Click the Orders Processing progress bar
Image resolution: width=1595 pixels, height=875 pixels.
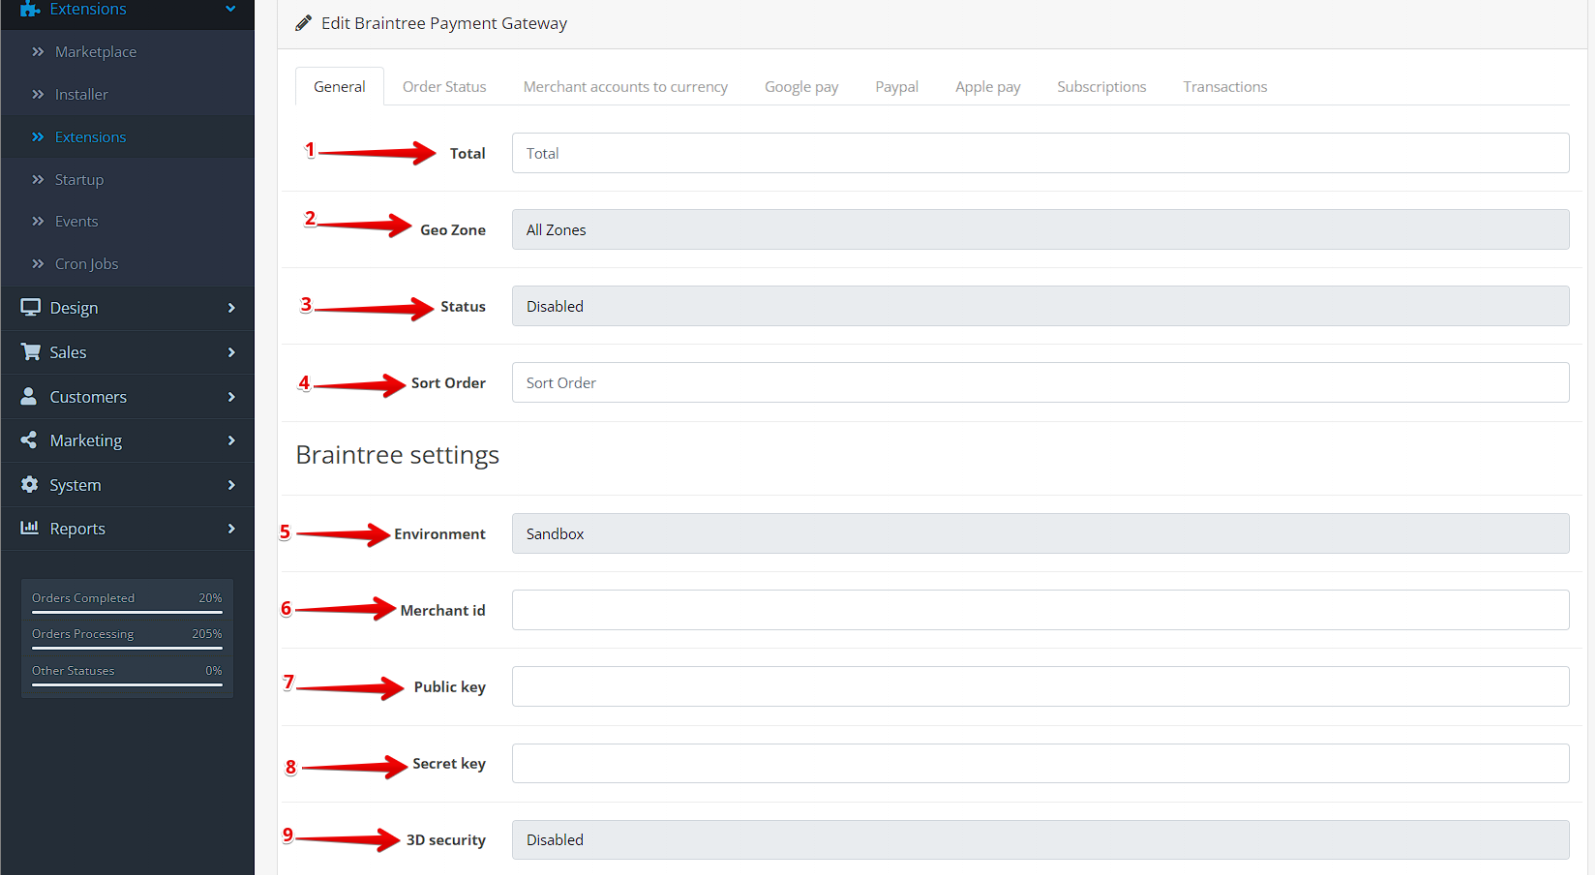pos(127,648)
